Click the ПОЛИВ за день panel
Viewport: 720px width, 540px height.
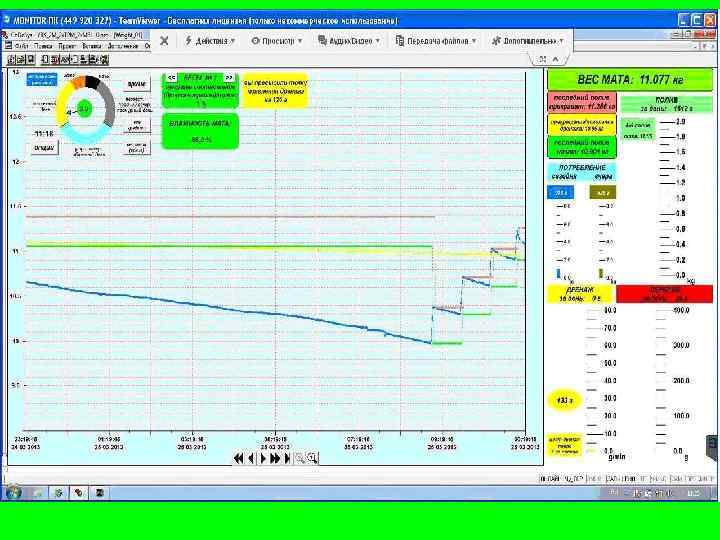[666, 104]
